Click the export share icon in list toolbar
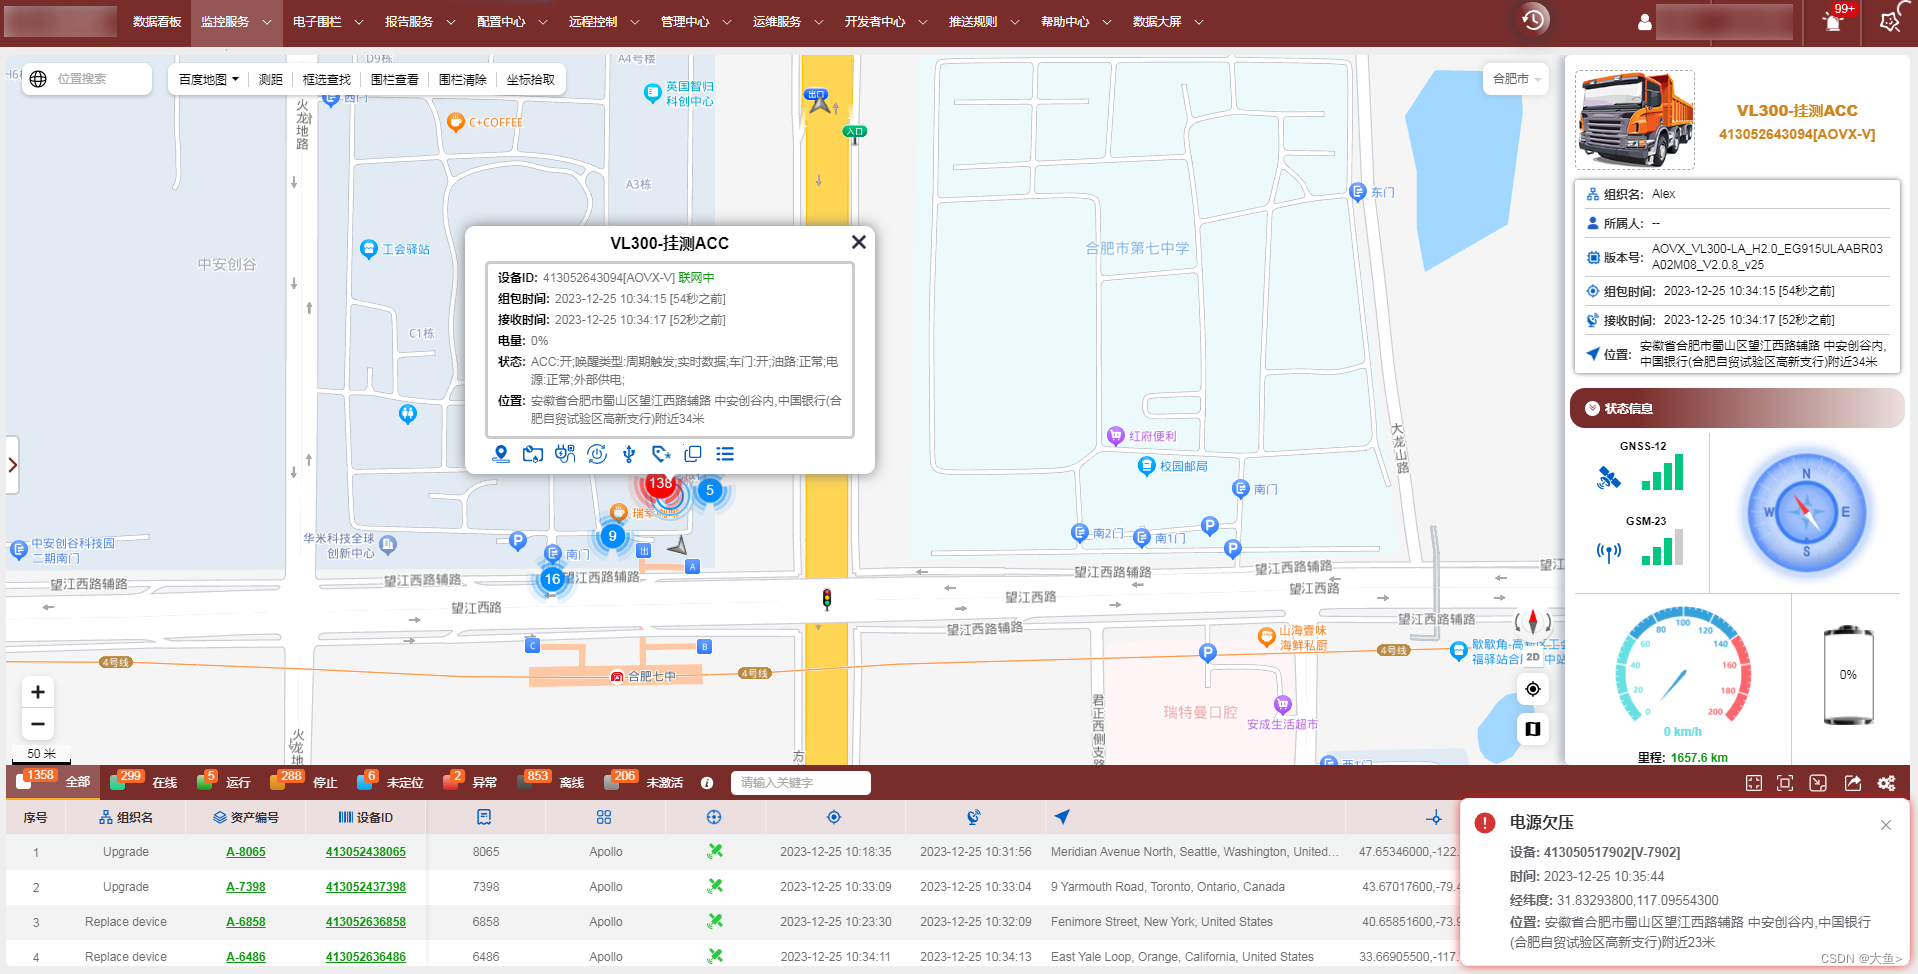The height and width of the screenshot is (974, 1918). pyautogui.click(x=1853, y=783)
